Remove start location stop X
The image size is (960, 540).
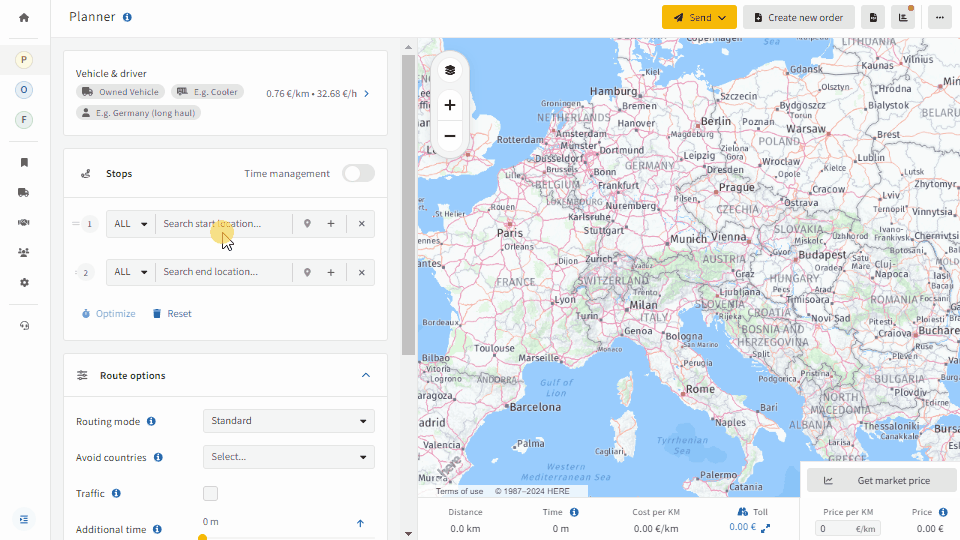pyautogui.click(x=362, y=224)
